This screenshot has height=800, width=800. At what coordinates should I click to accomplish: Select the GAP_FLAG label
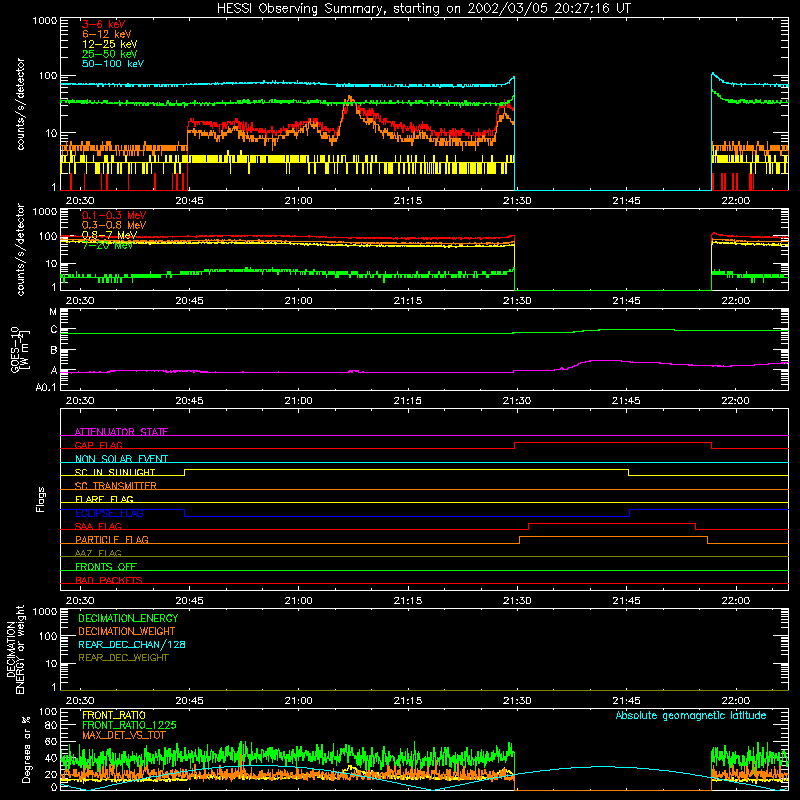point(98,445)
